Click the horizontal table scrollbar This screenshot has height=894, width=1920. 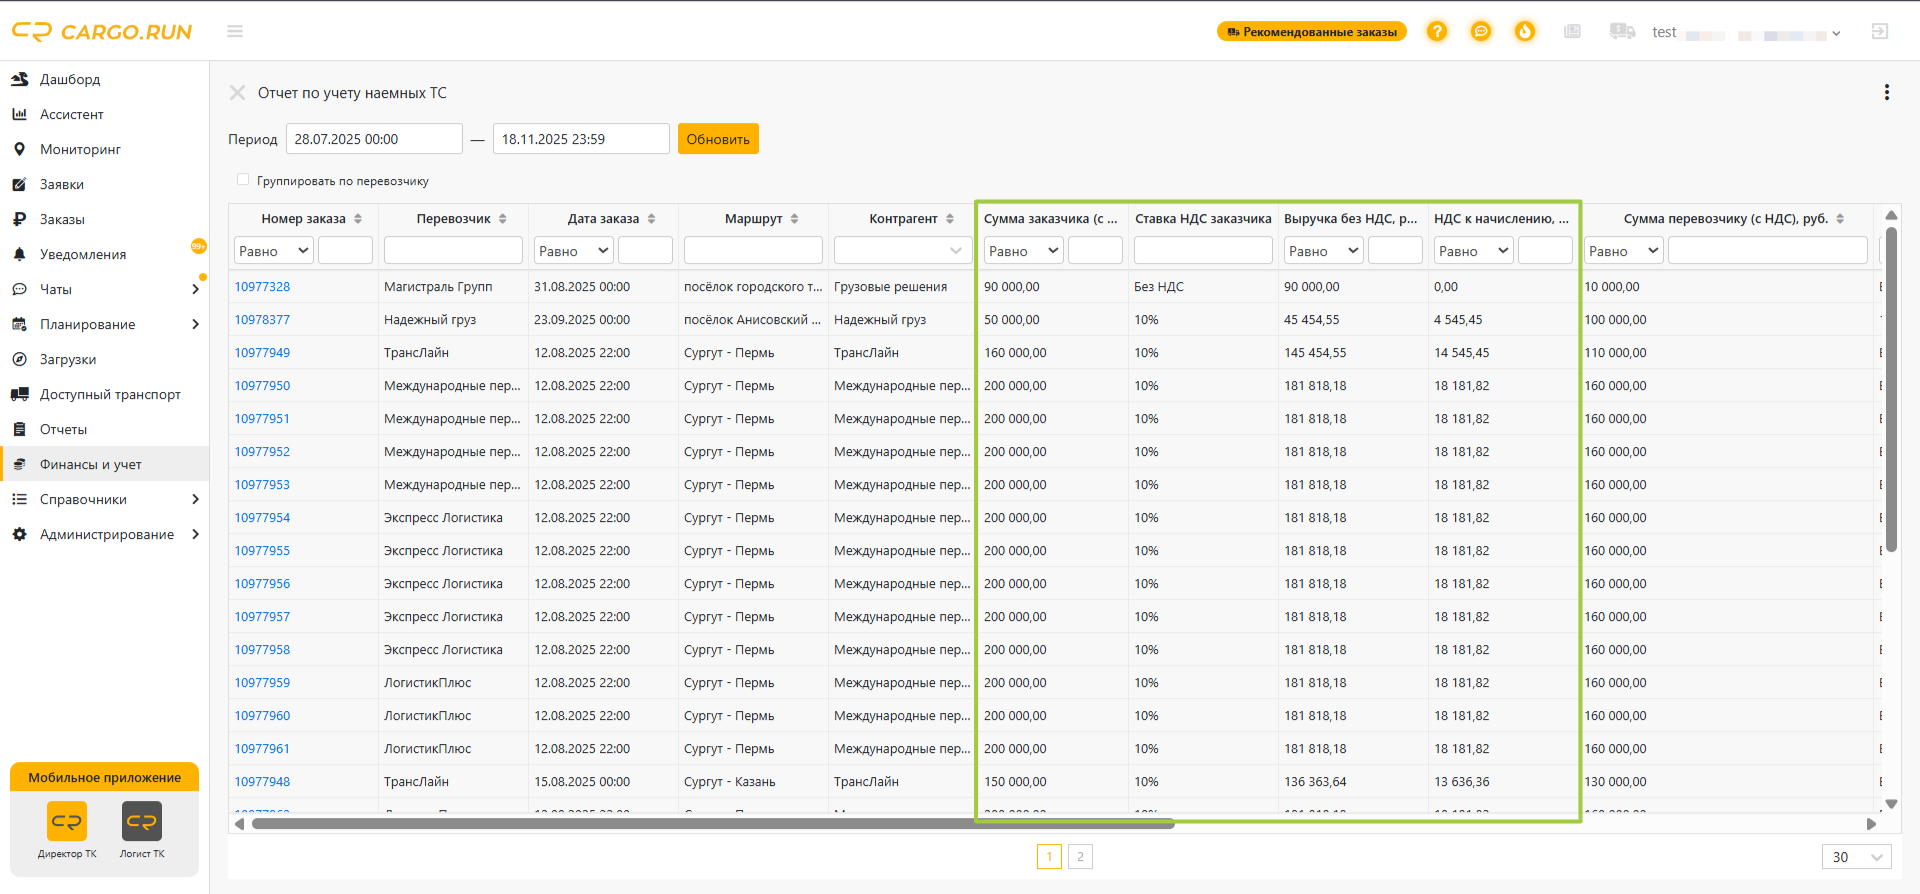coord(713,824)
